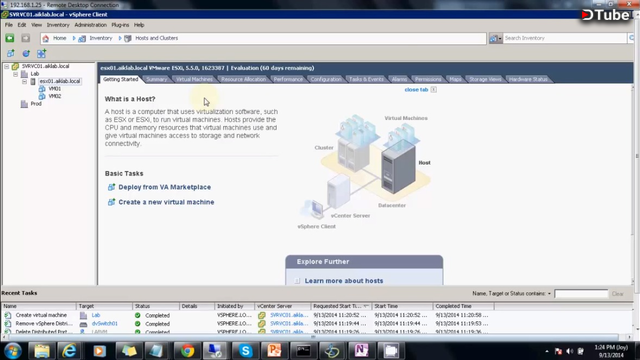Open the Help menu
The width and height of the screenshot is (640, 360).
click(139, 25)
